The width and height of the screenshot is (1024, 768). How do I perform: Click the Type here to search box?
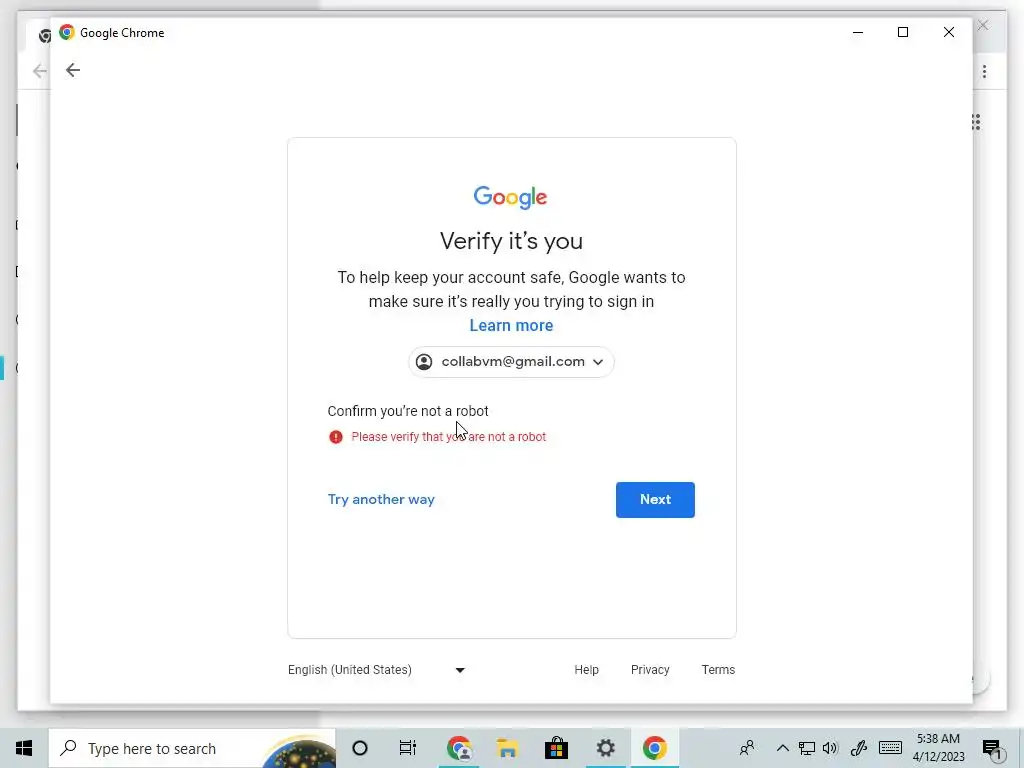tap(192, 748)
